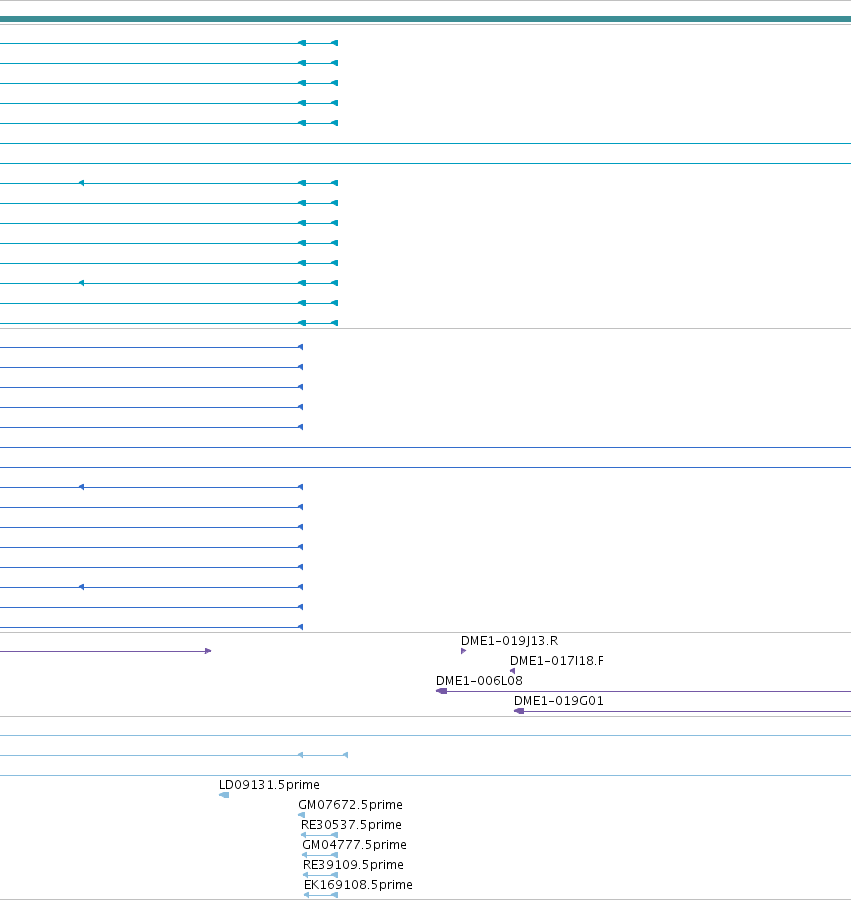Screen dimensions: 851x900
Task: Select the DME1-019G01 label
Action: (x=558, y=701)
